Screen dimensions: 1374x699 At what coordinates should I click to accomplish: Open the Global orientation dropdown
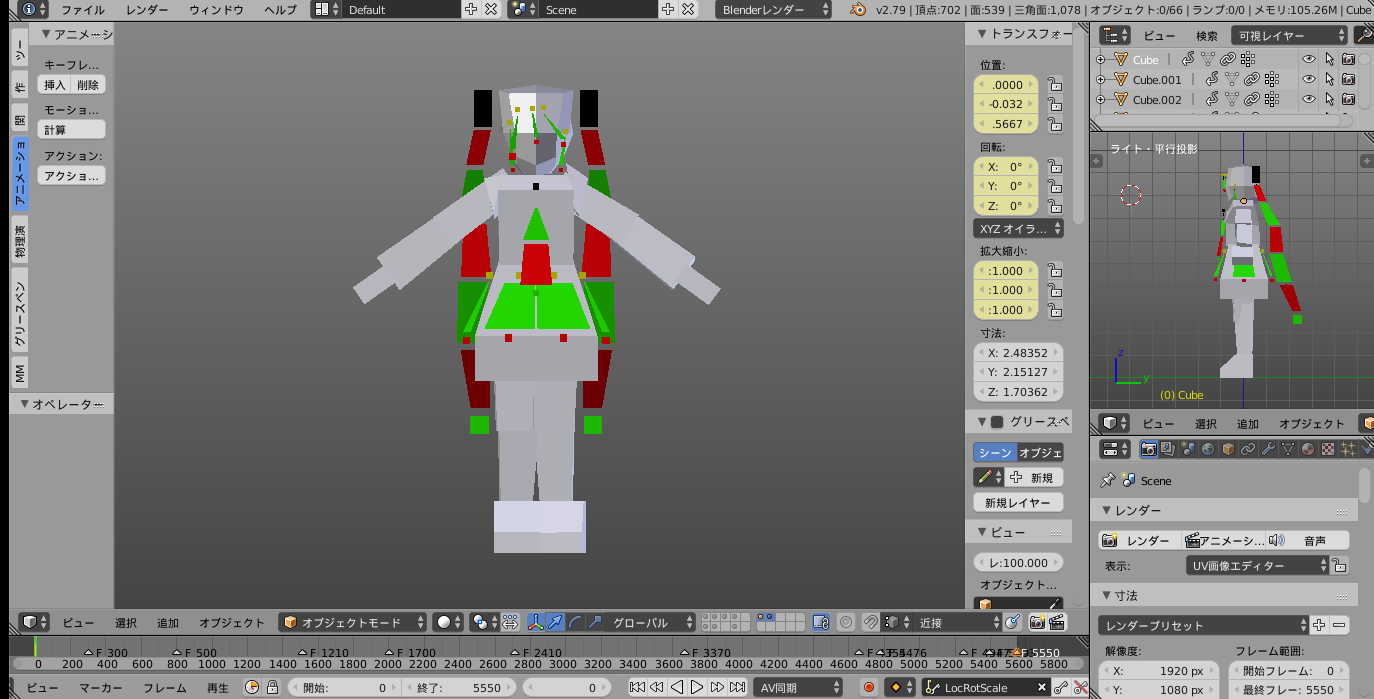click(x=650, y=622)
